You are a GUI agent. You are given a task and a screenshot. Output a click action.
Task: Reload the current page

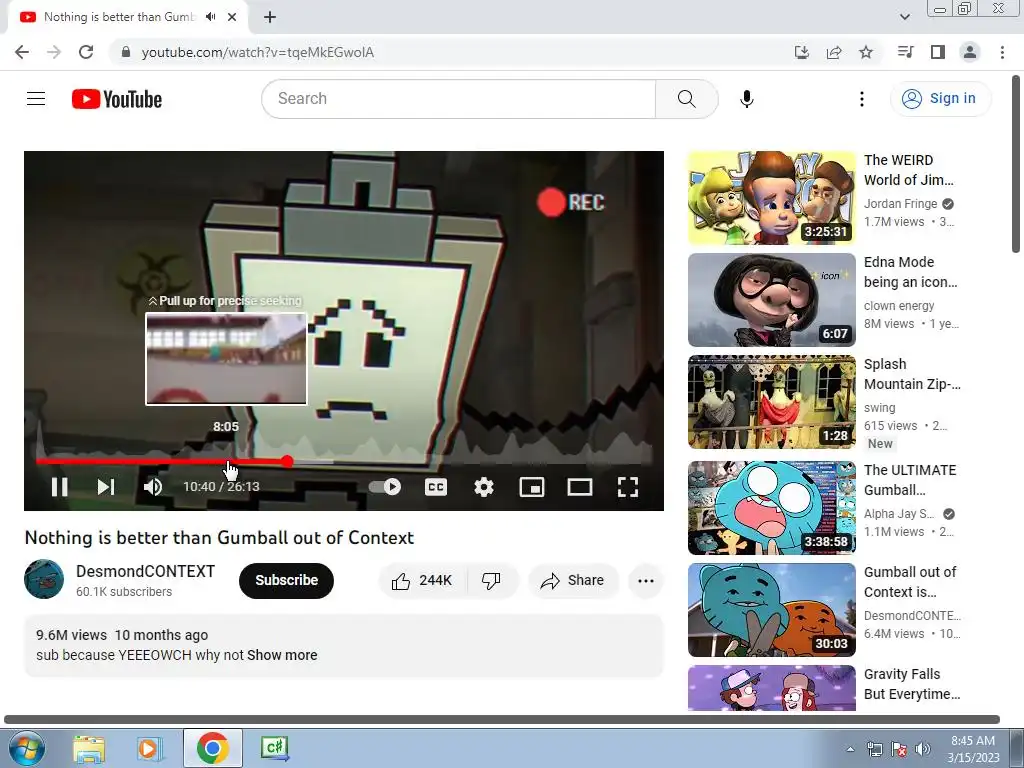tap(86, 52)
